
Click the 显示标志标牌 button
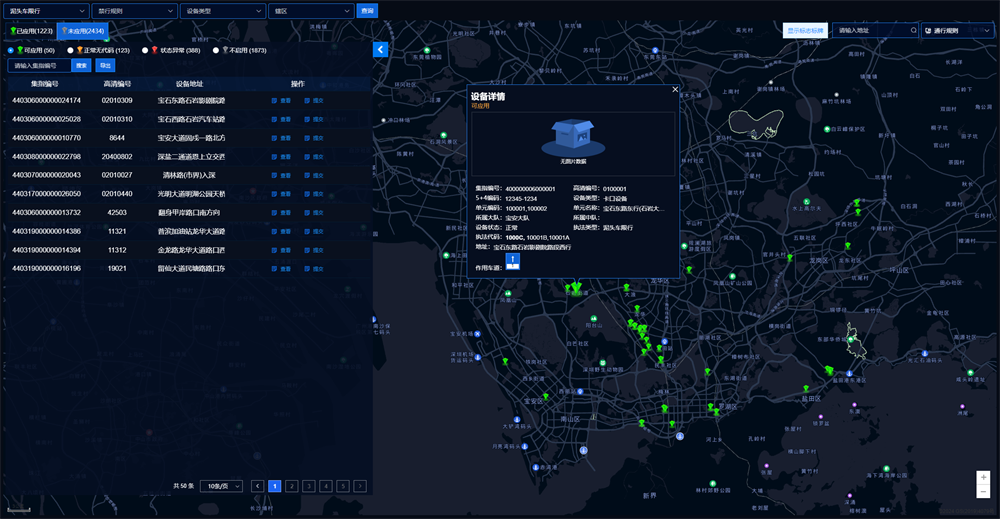[804, 31]
